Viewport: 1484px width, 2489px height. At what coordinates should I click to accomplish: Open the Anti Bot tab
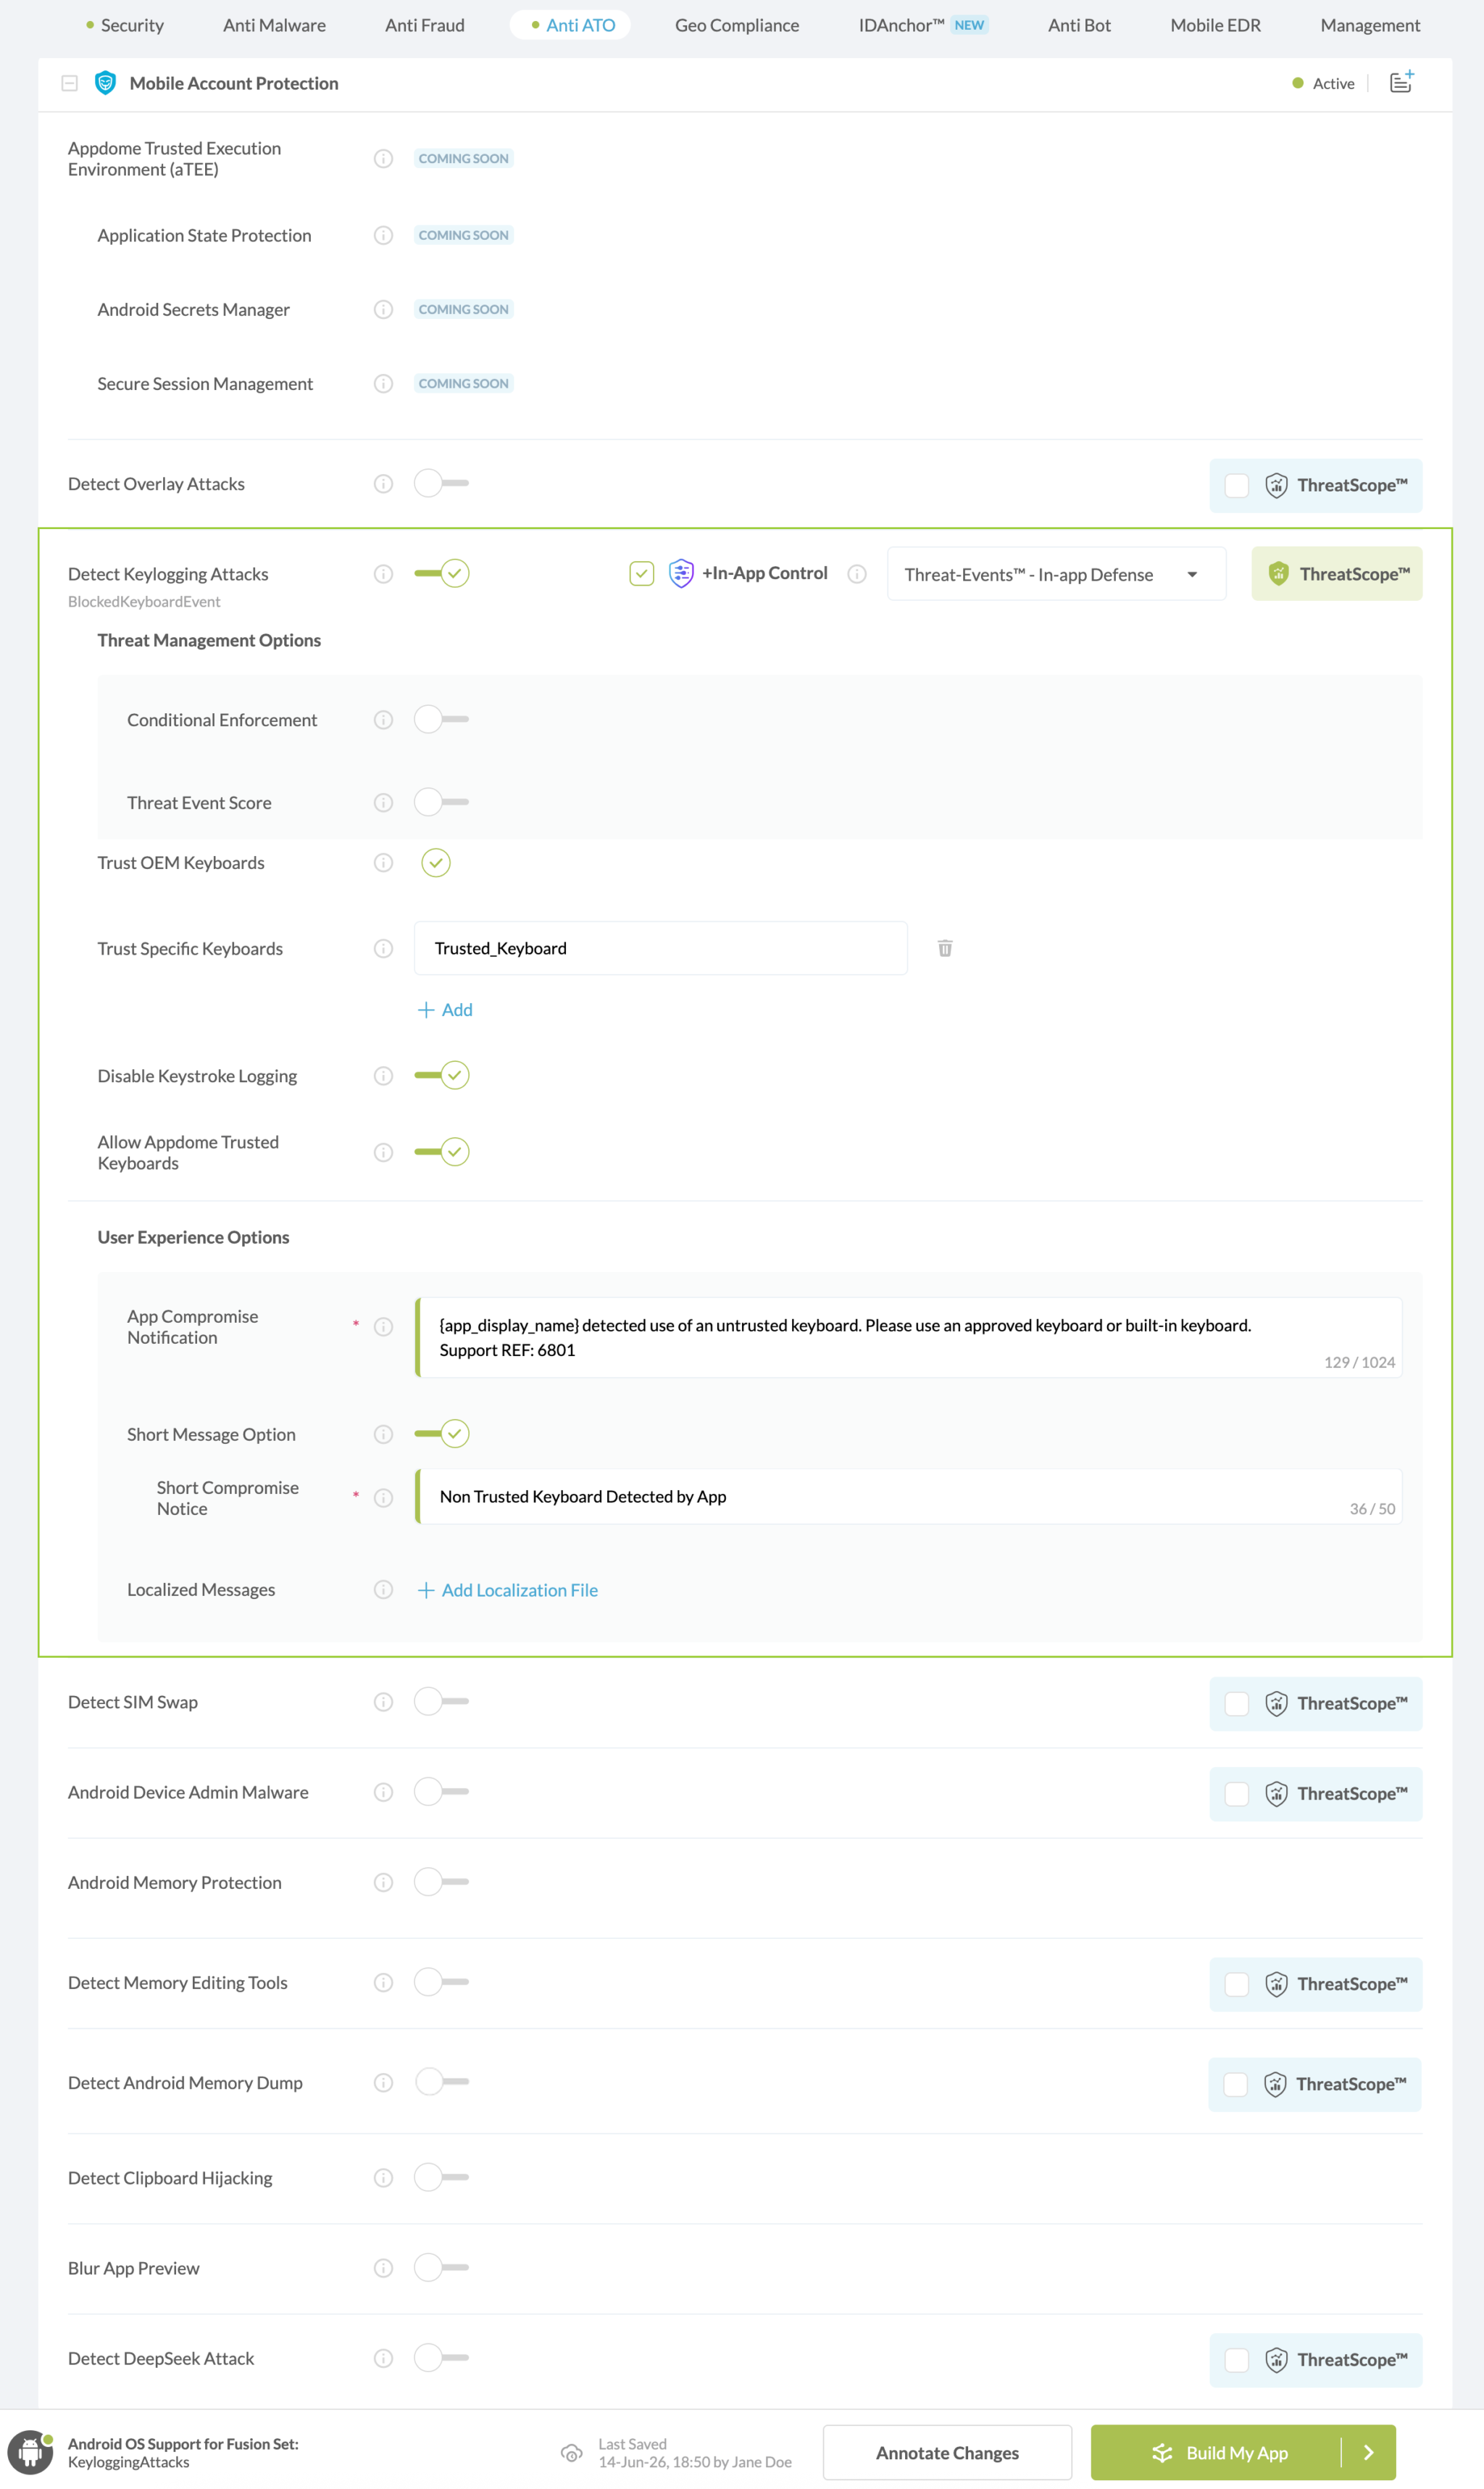[x=1079, y=25]
